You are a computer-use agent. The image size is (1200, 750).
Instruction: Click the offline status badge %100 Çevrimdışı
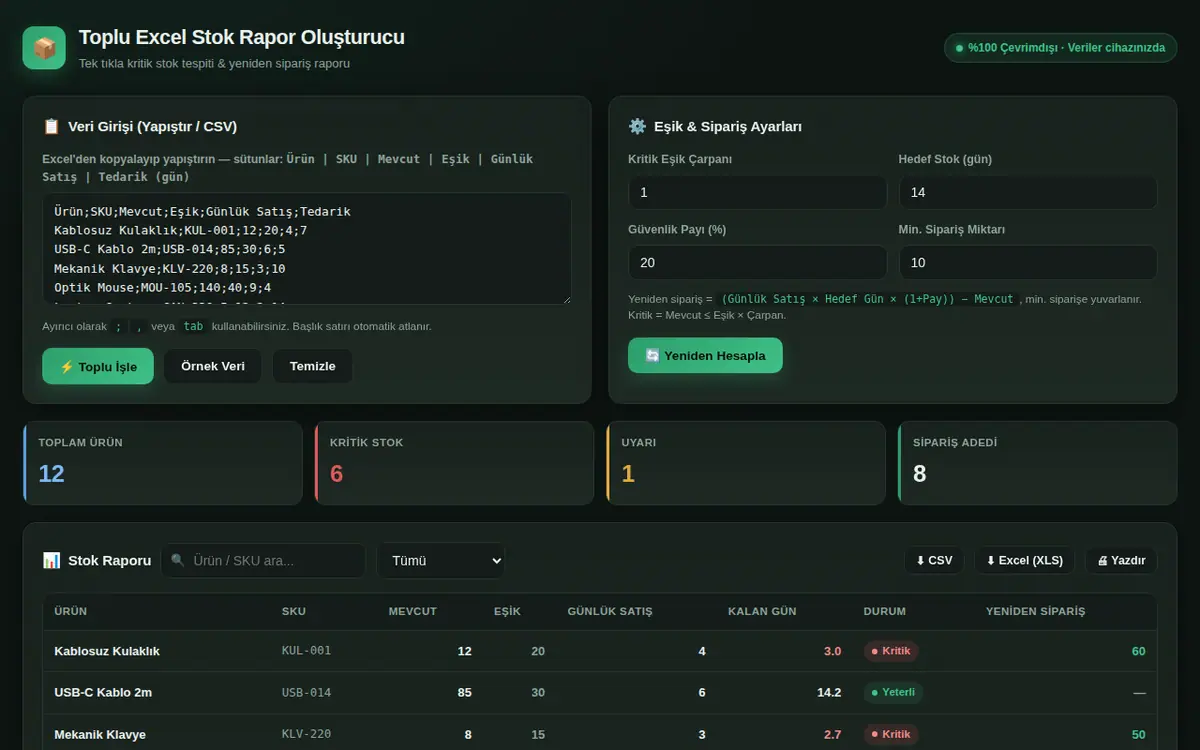point(1060,48)
